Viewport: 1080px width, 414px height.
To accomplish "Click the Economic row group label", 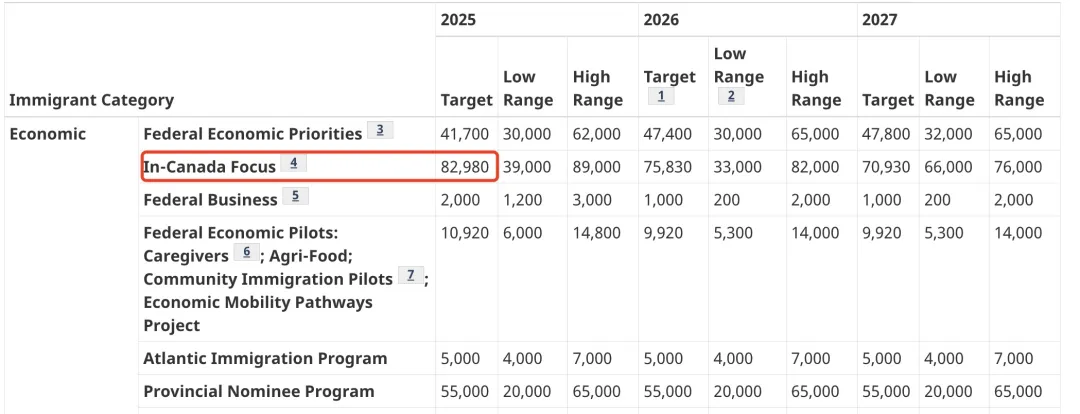I will pyautogui.click(x=47, y=134).
